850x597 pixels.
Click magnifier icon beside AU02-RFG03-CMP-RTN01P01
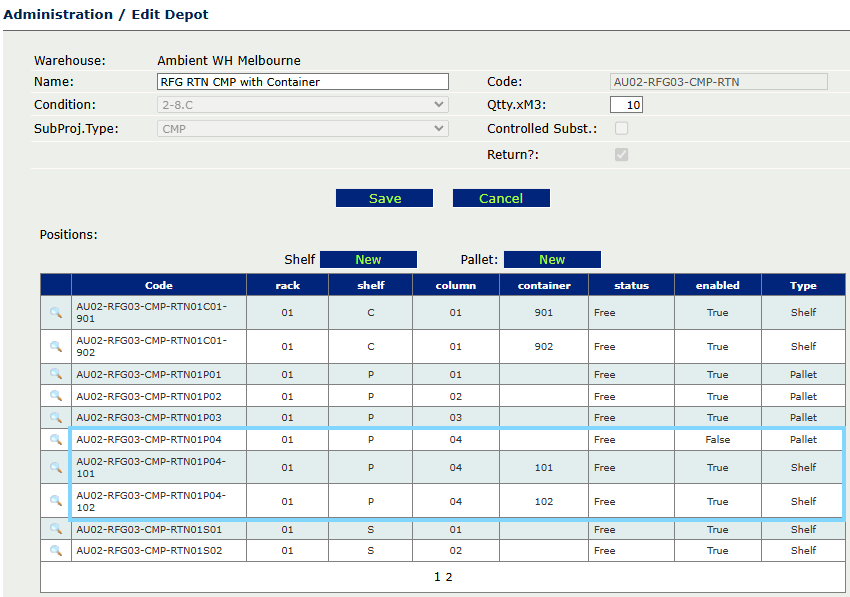(x=56, y=375)
